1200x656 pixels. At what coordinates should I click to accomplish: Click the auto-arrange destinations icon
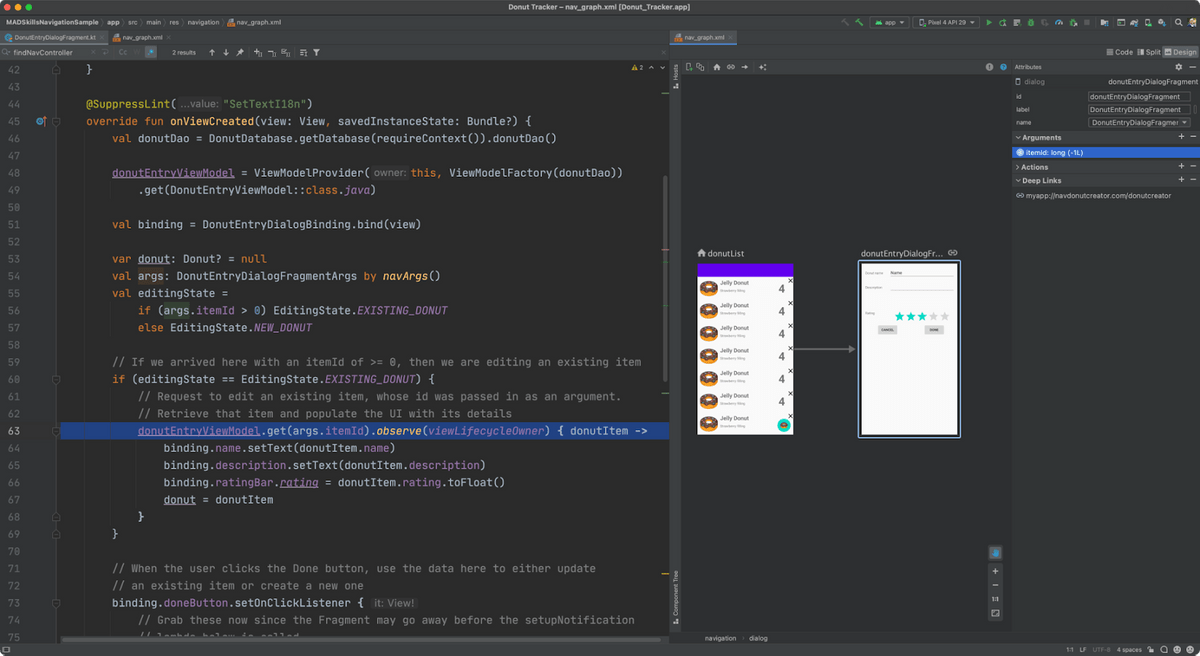763,67
